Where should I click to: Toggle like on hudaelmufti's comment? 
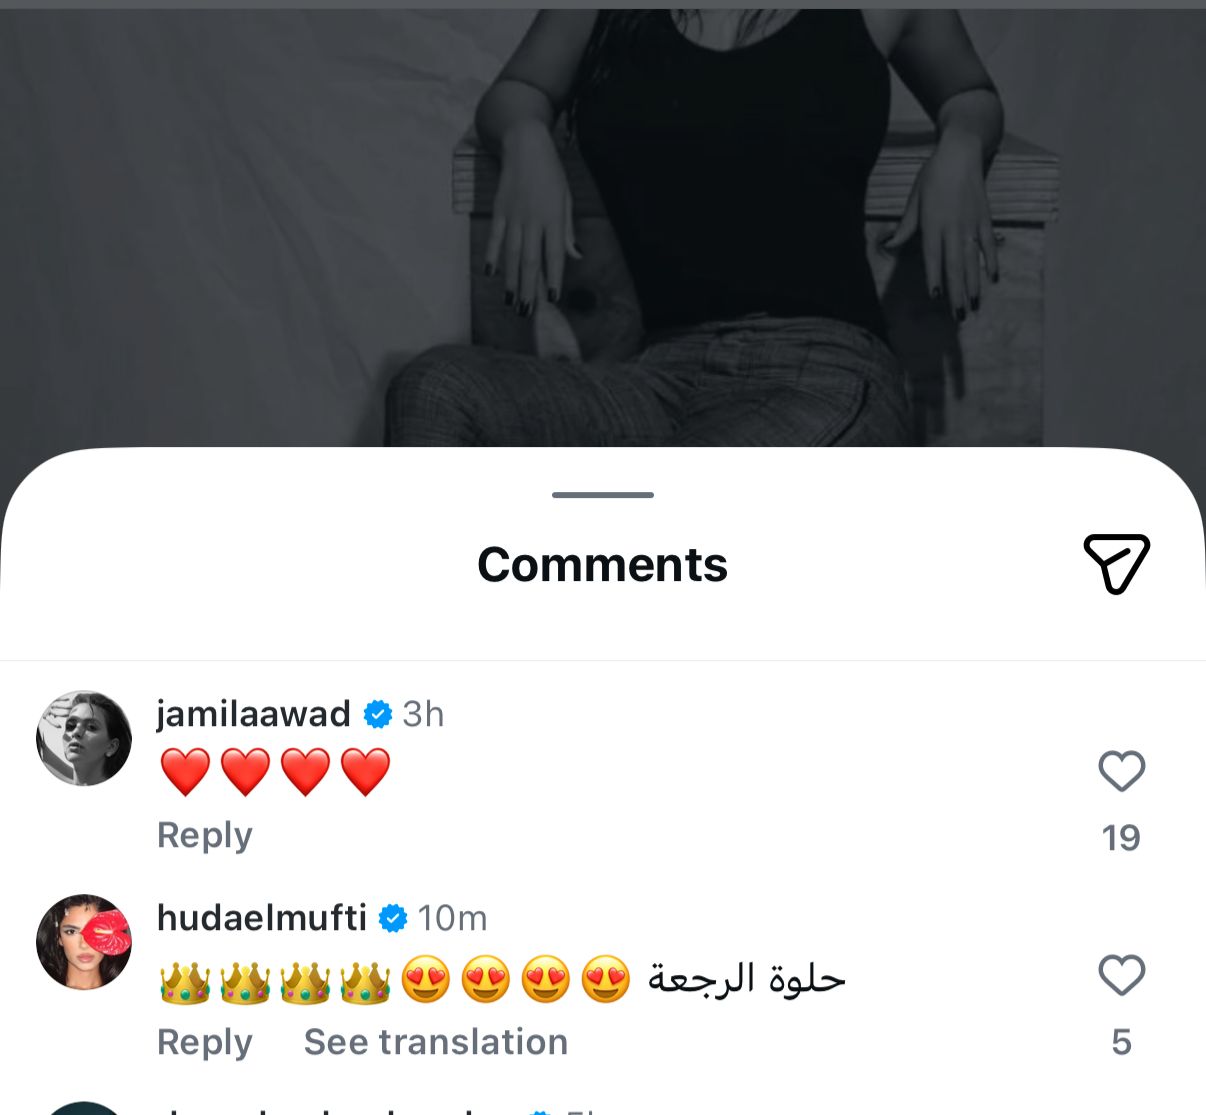pos(1121,975)
